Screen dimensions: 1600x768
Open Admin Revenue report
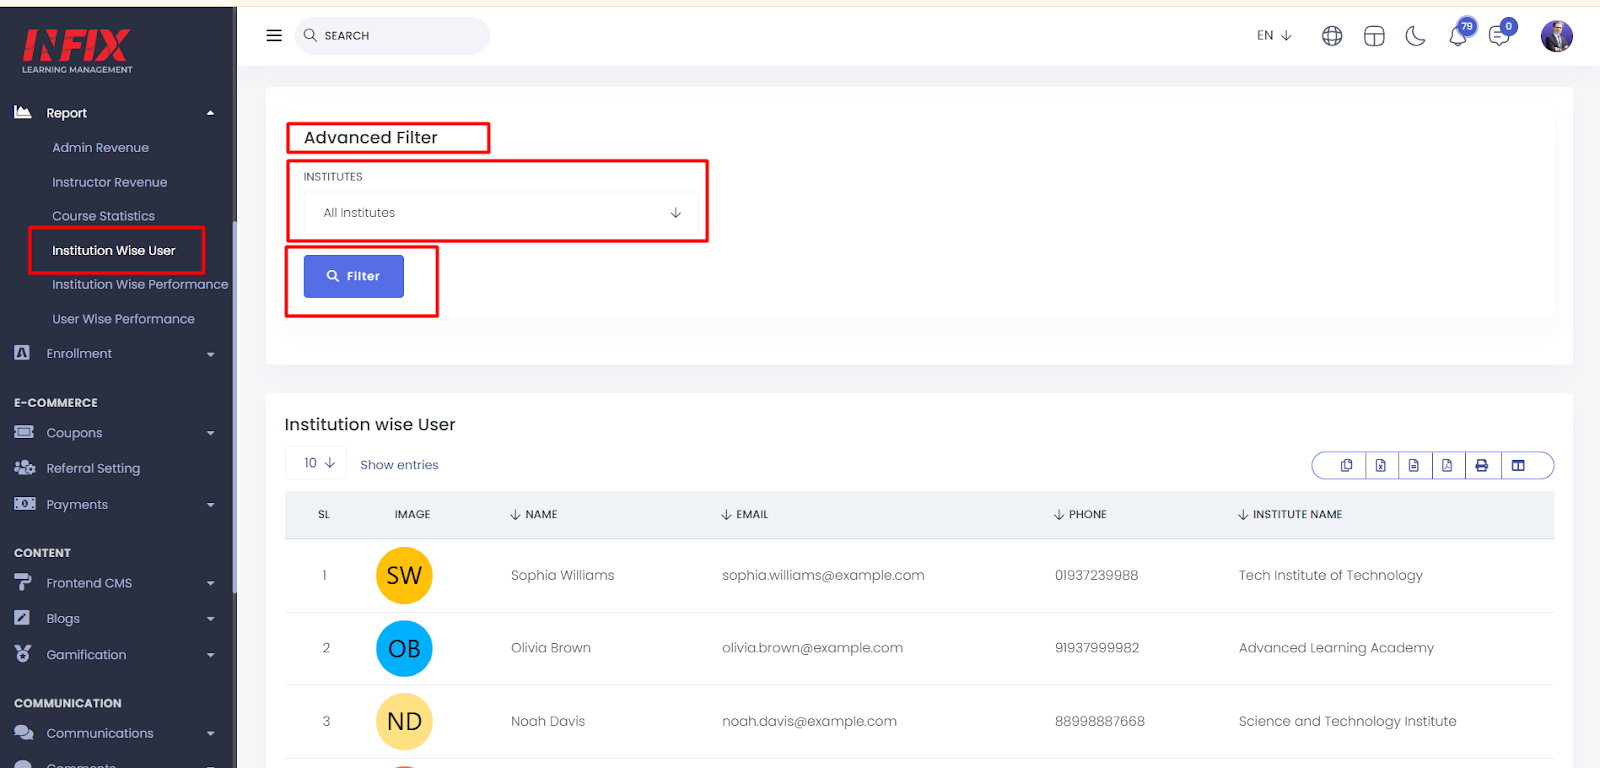pos(100,147)
